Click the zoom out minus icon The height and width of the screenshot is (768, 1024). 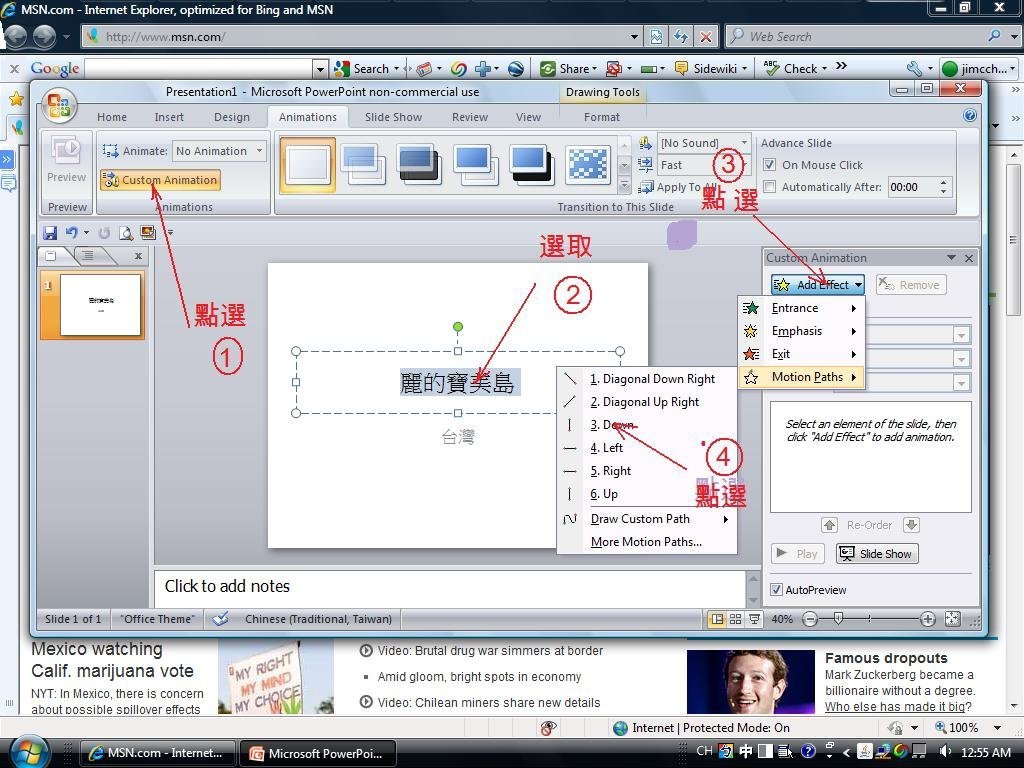810,619
